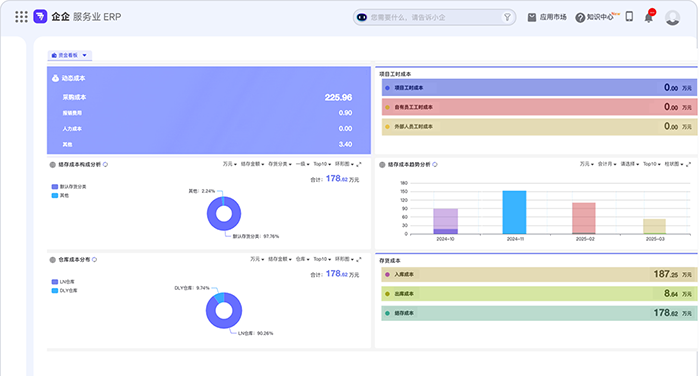Click the 服务业 ERP title text
700x376 pixels.
(x=97, y=17)
